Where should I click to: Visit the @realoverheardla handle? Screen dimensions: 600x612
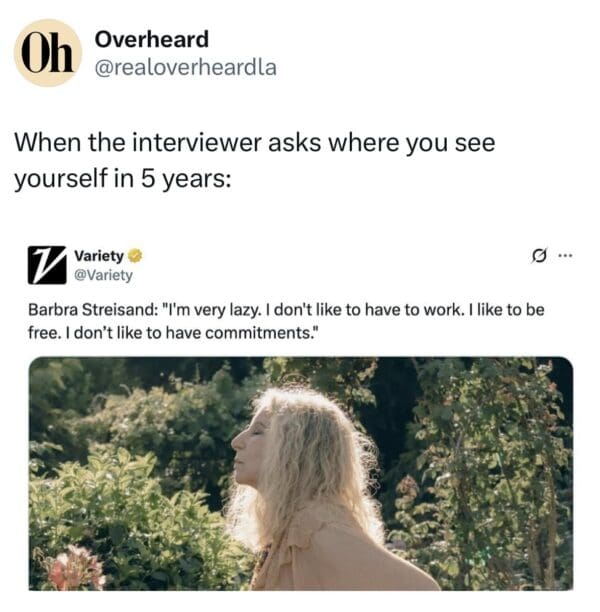tap(186, 67)
